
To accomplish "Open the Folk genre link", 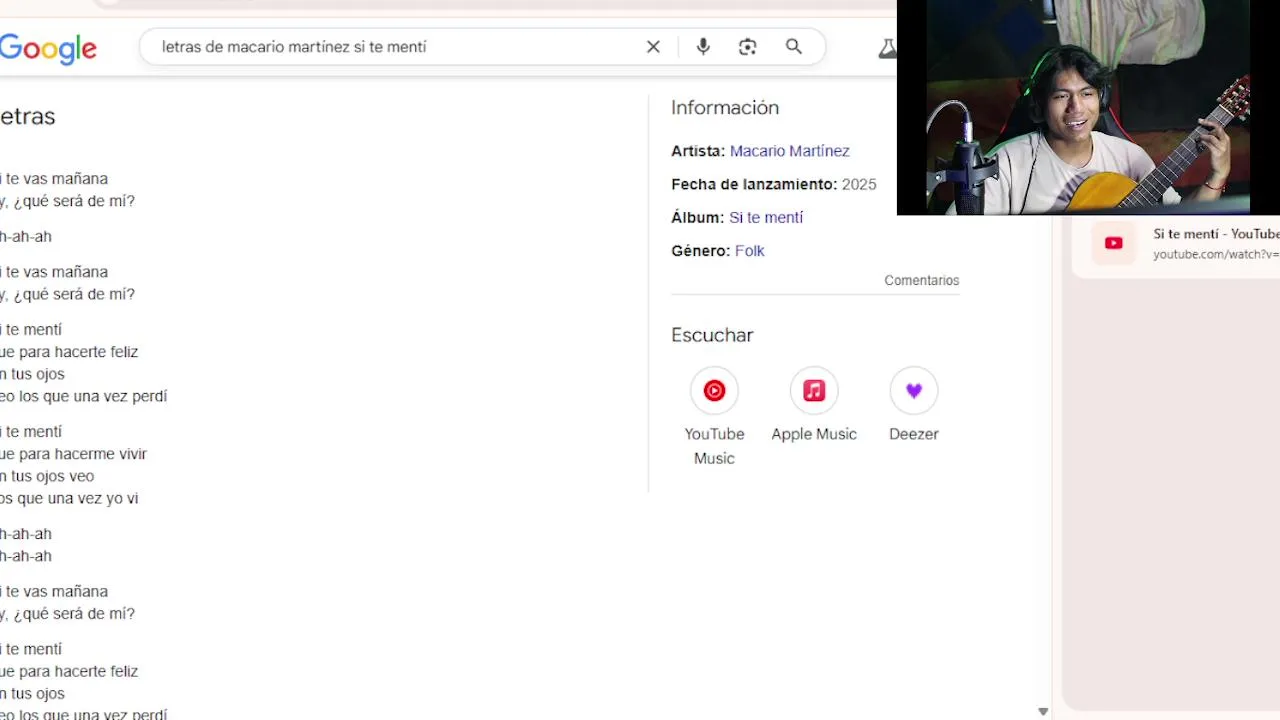I will [x=749, y=251].
